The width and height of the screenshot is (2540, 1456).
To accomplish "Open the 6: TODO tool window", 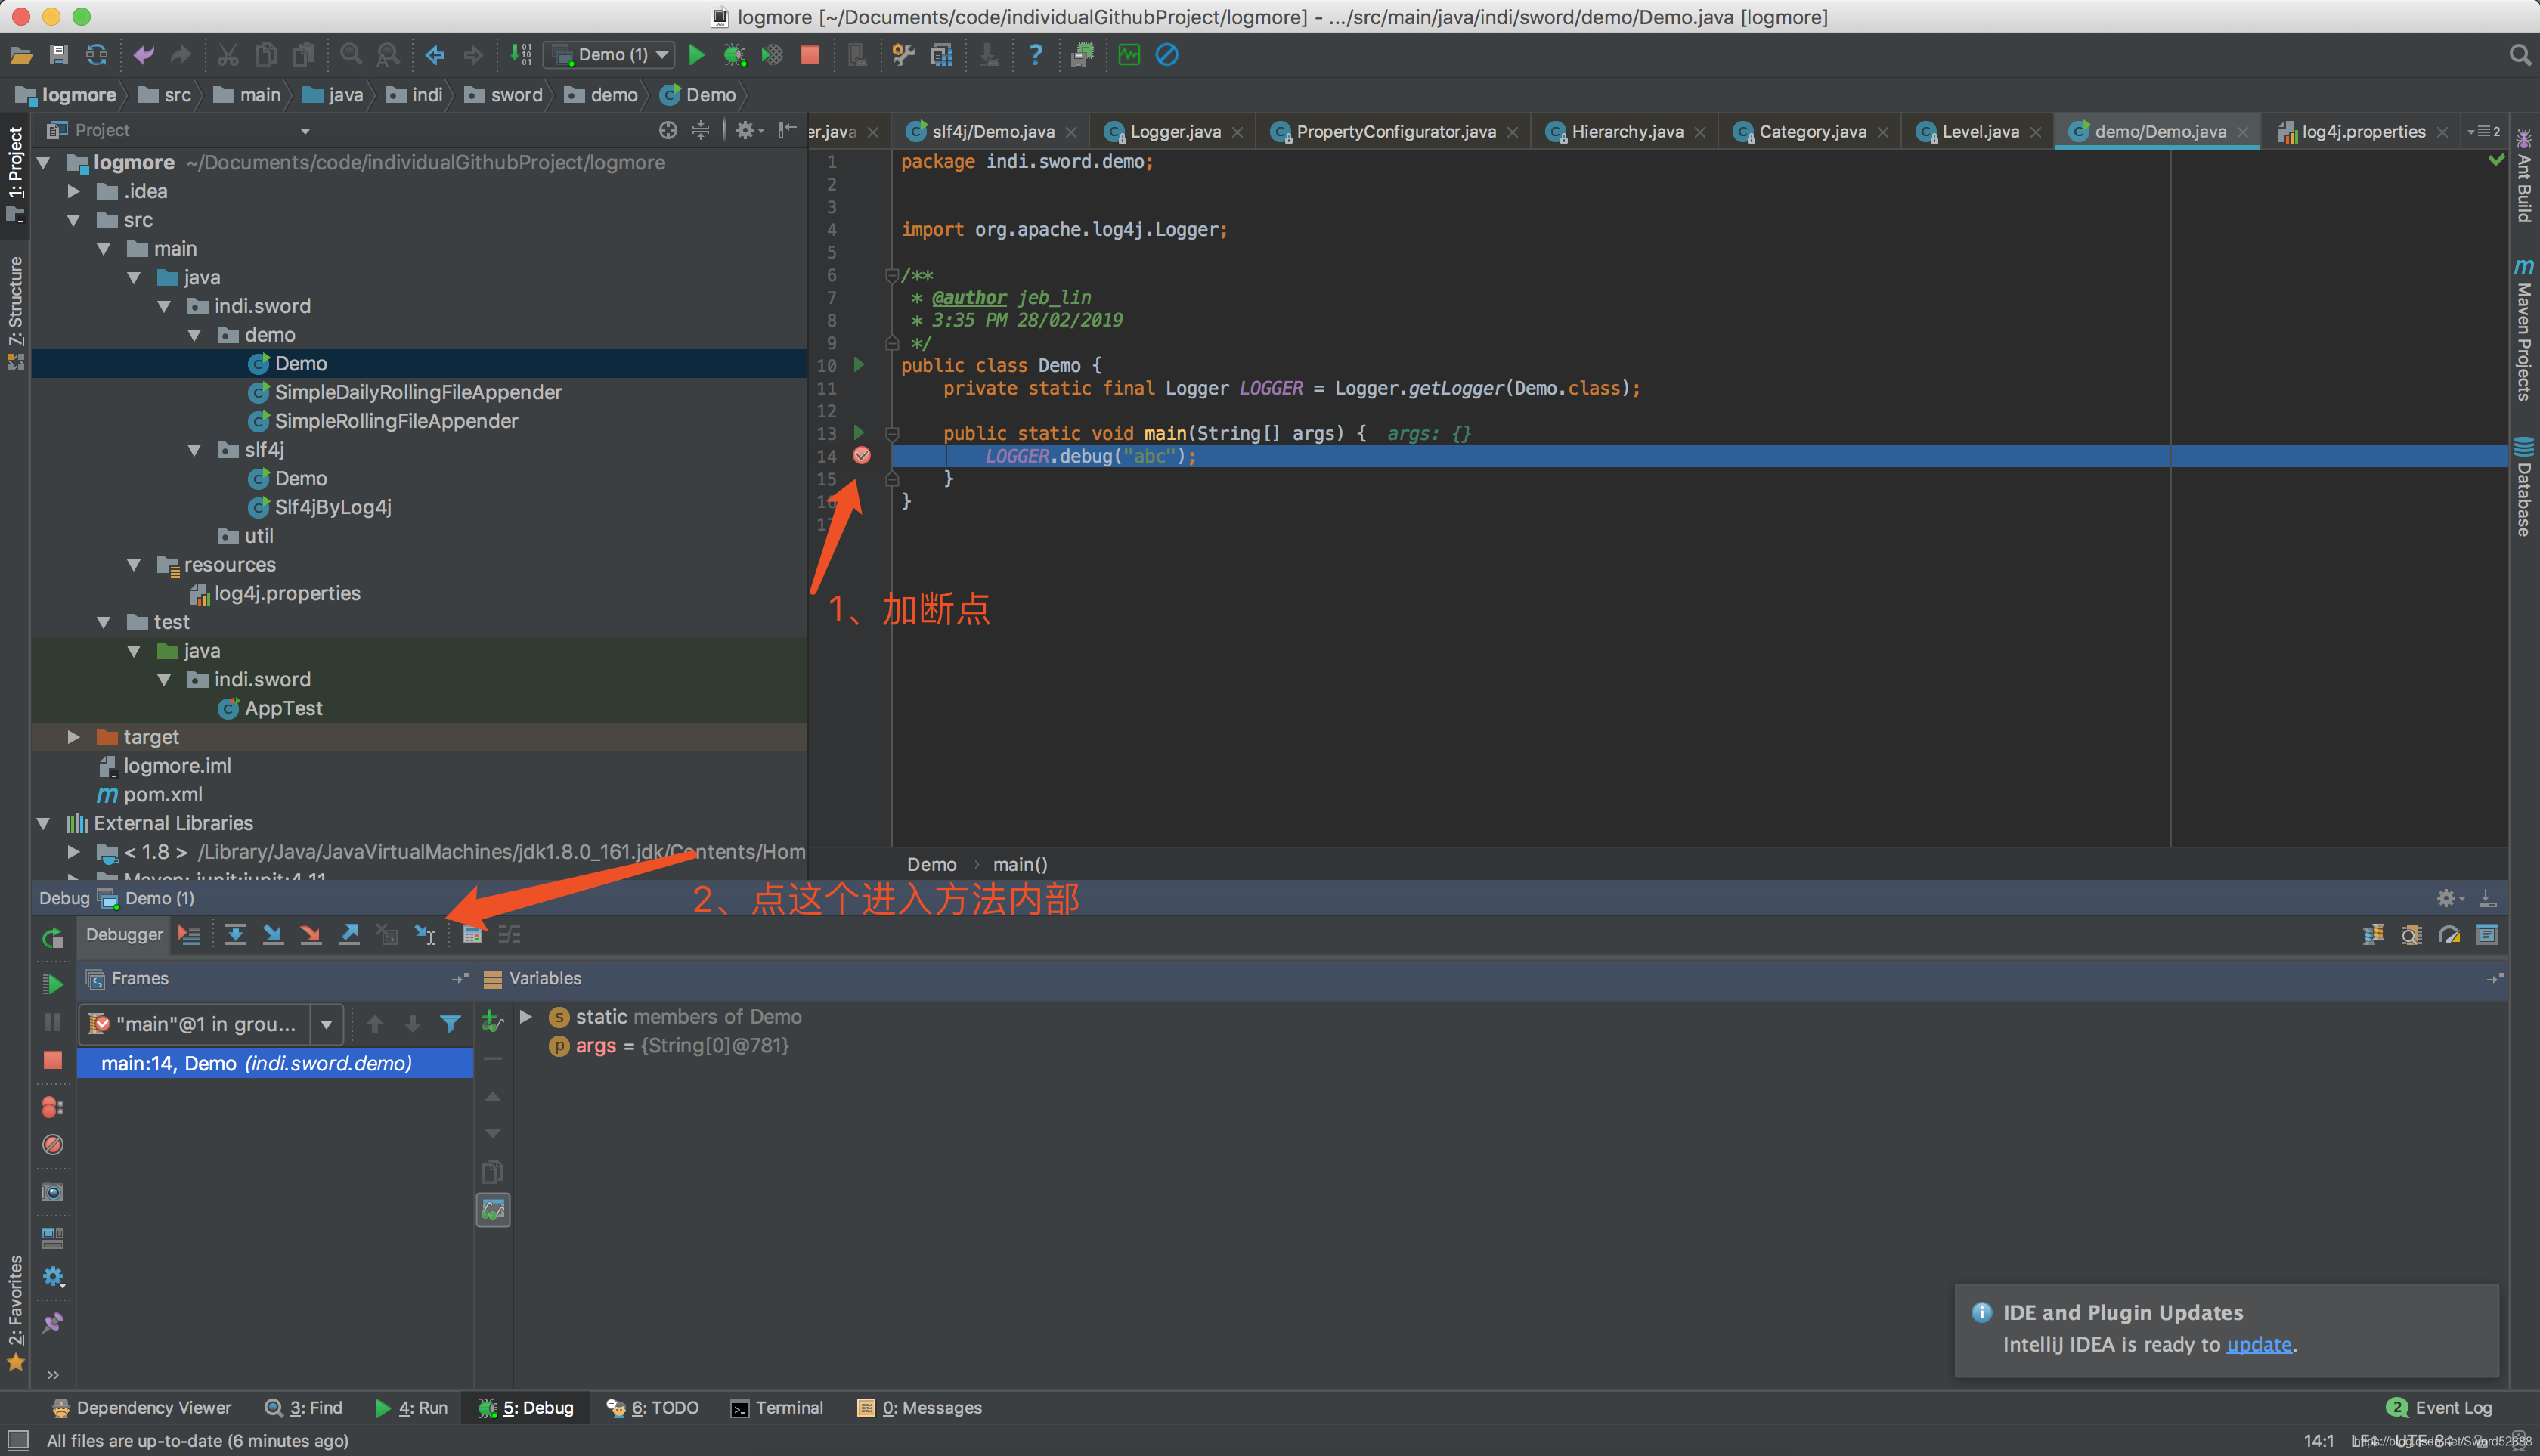I will click(x=652, y=1408).
